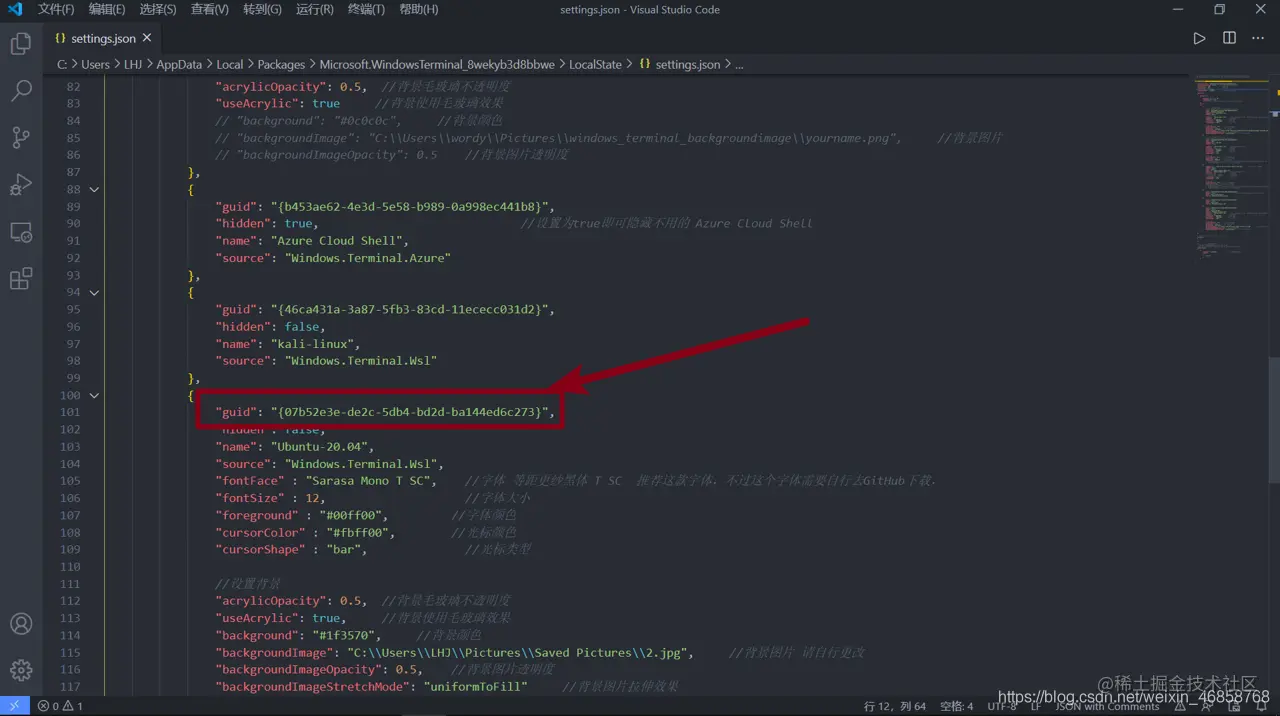Click the AppData breadcrumb segment
Screen dimensions: 1280x716
pos(179,64)
